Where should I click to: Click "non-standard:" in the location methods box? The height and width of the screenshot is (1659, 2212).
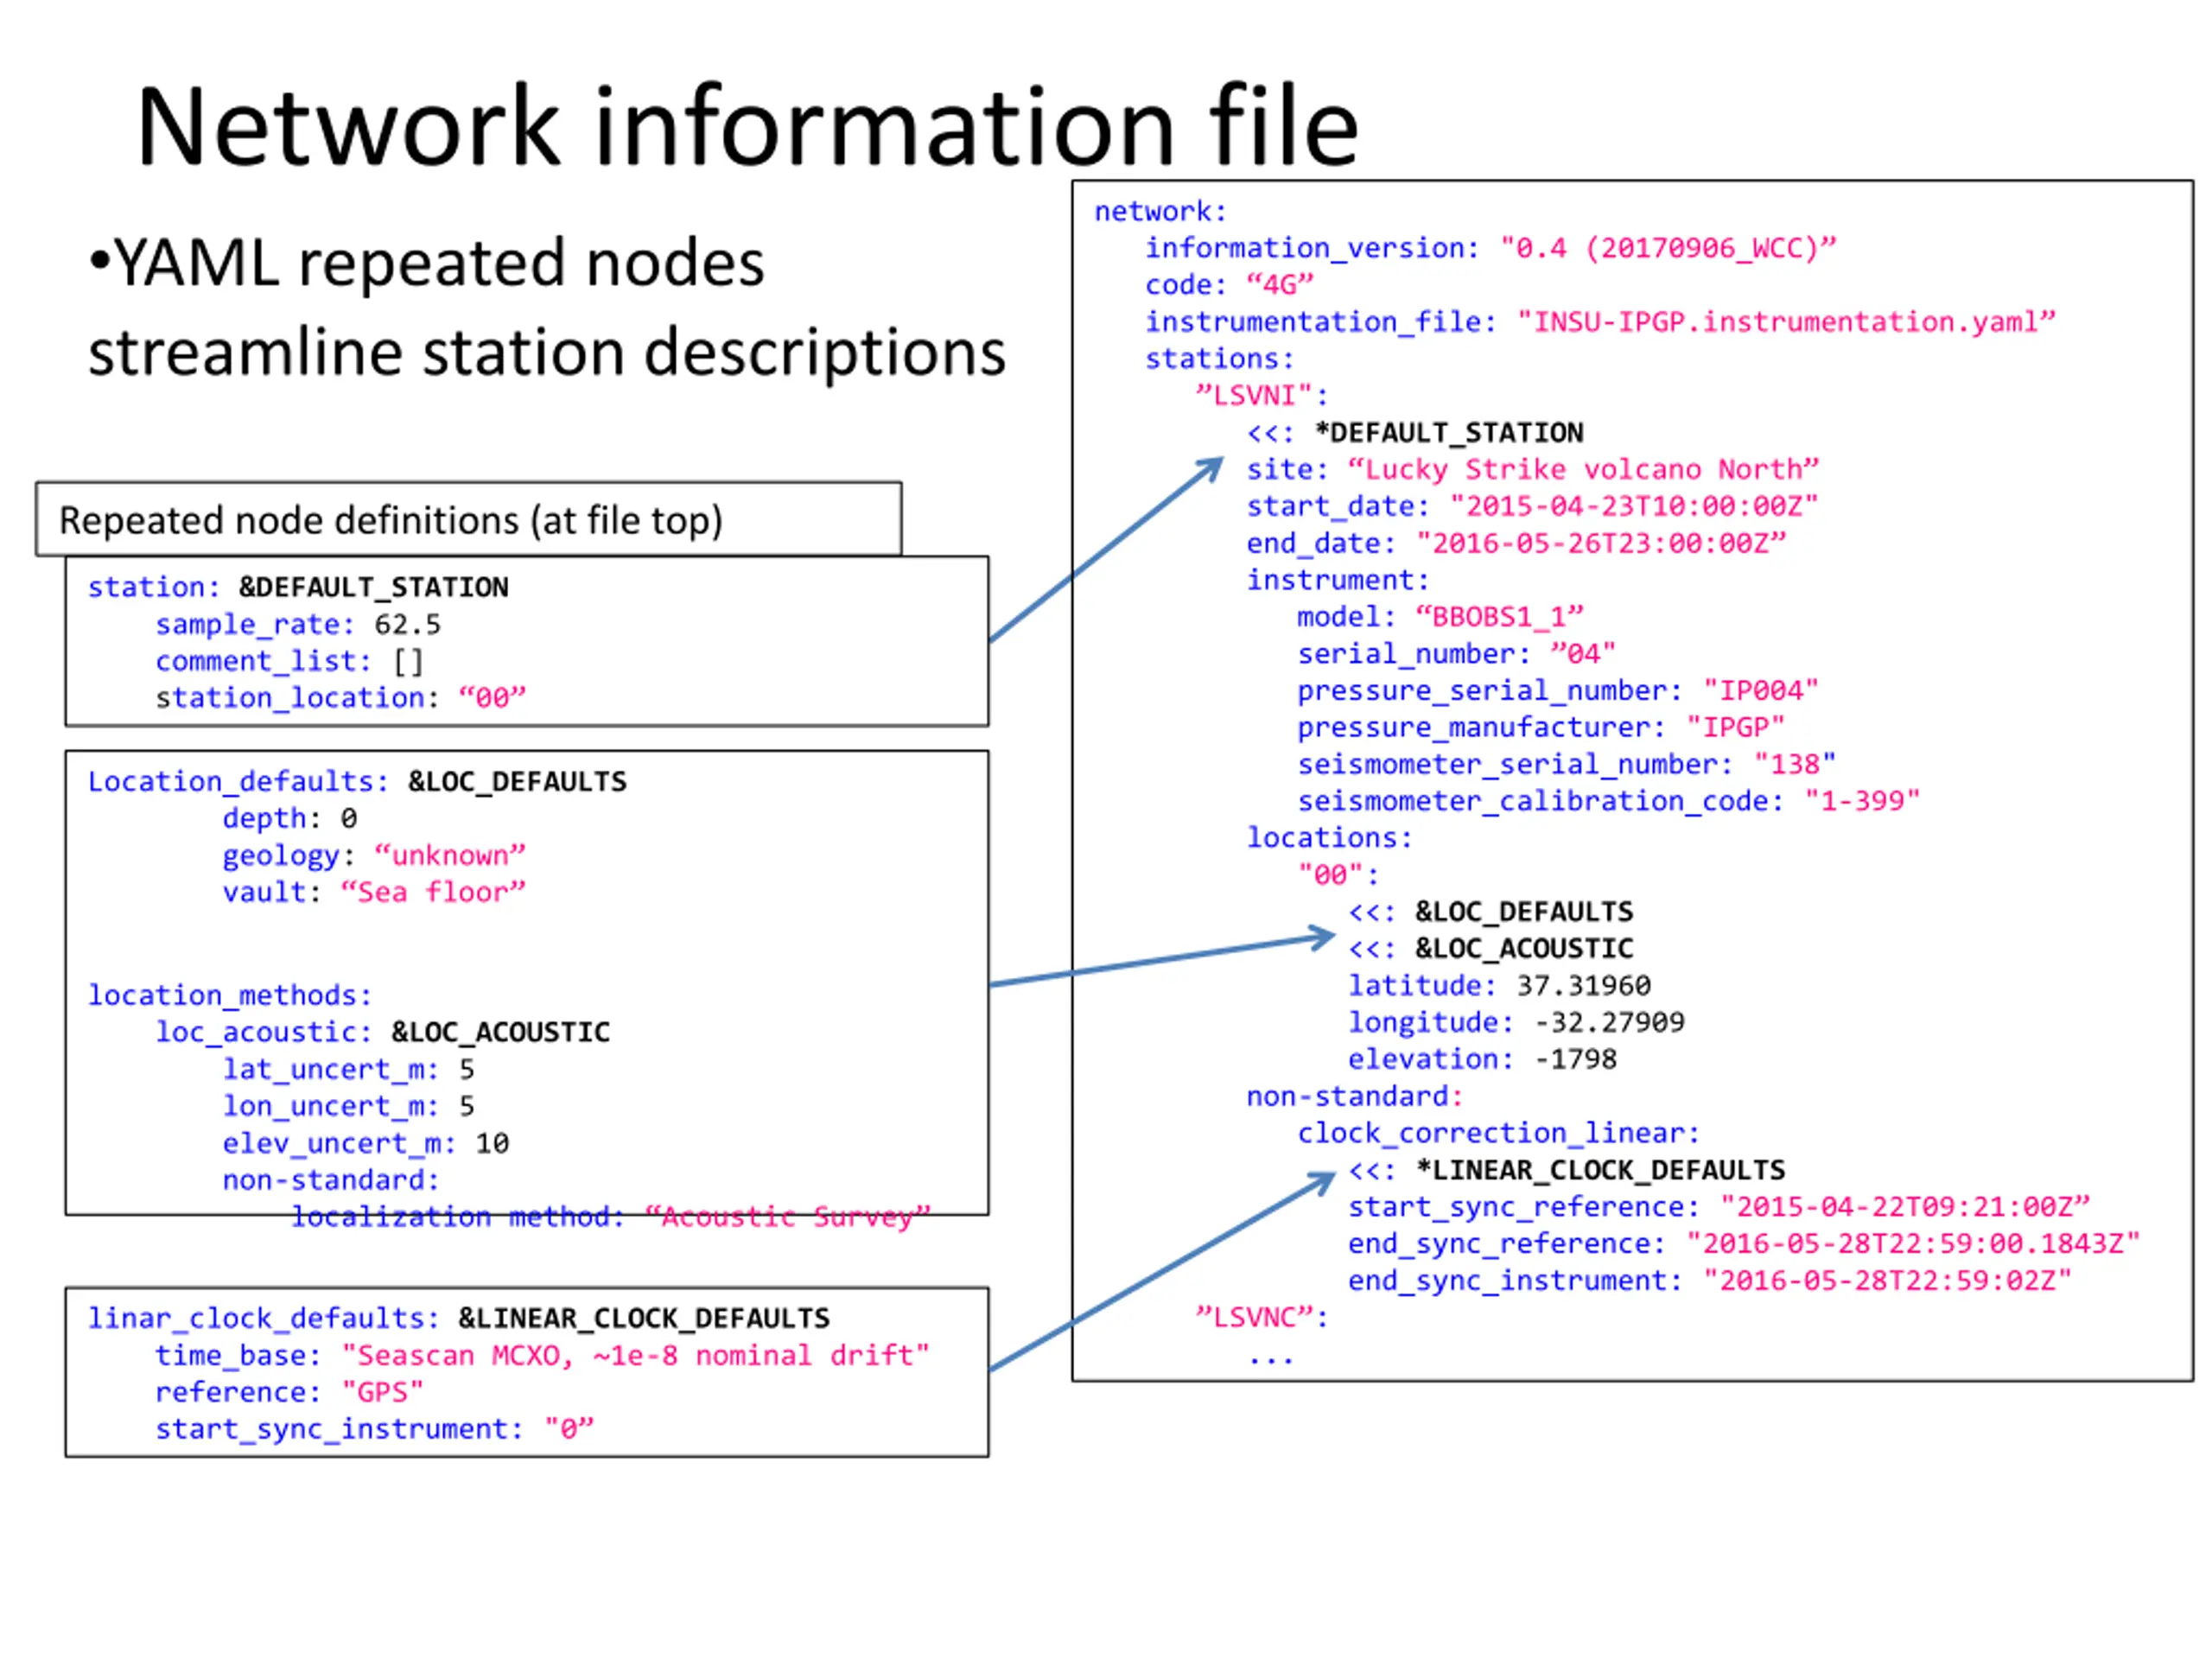click(x=331, y=1180)
